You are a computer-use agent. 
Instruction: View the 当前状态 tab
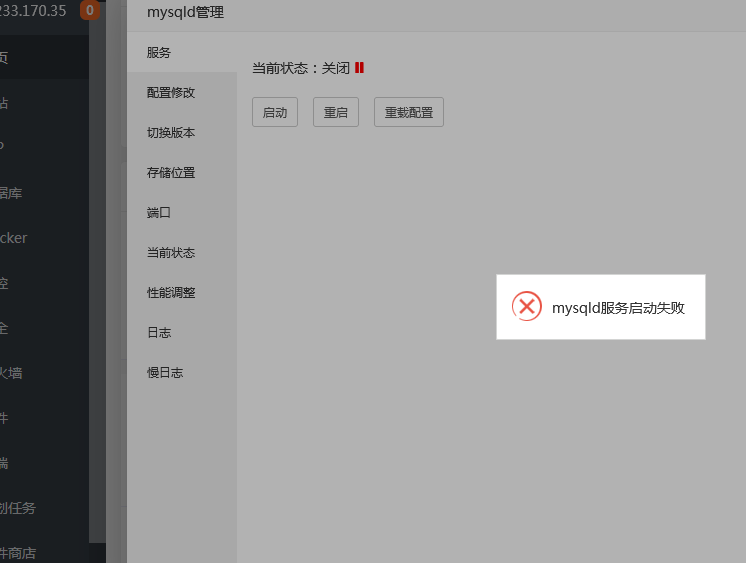171,252
